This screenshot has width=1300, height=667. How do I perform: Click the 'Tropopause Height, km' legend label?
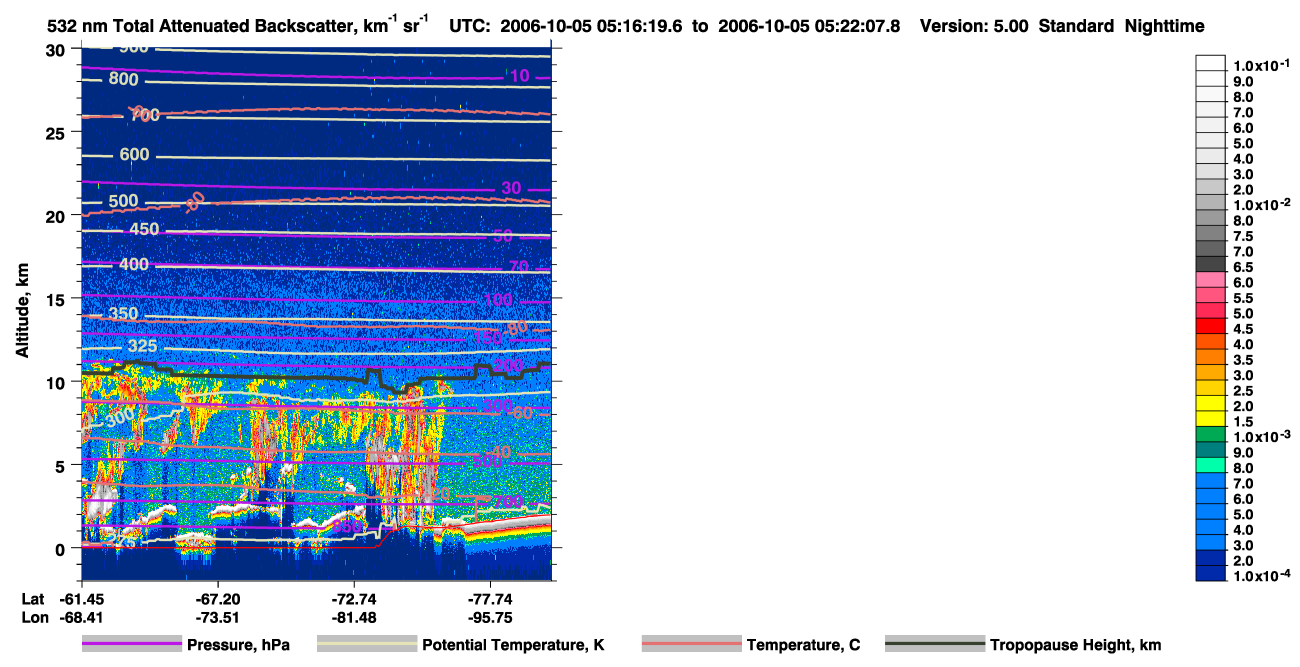[x=1075, y=645]
